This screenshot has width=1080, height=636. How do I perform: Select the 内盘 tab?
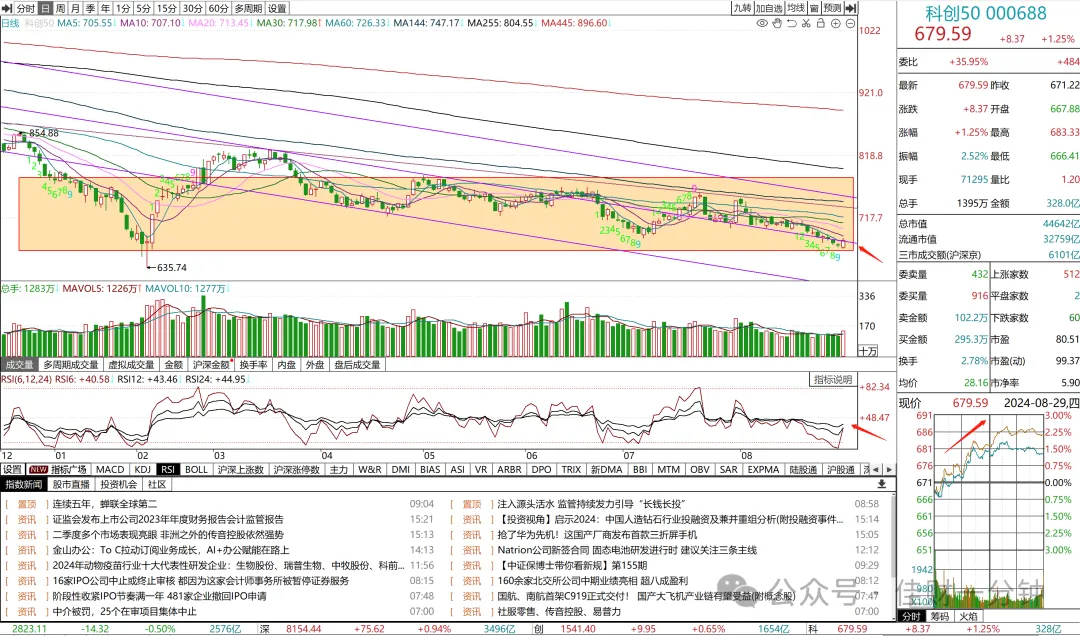click(287, 365)
